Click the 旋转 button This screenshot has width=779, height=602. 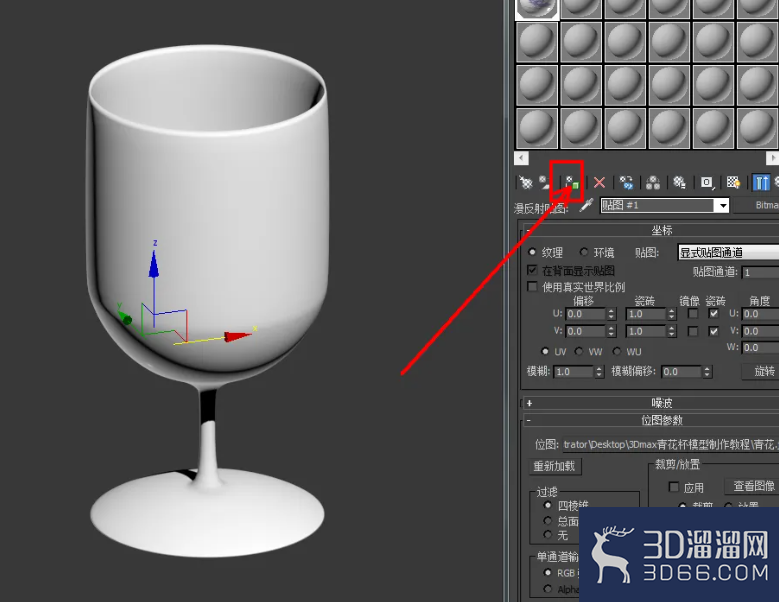tap(760, 372)
